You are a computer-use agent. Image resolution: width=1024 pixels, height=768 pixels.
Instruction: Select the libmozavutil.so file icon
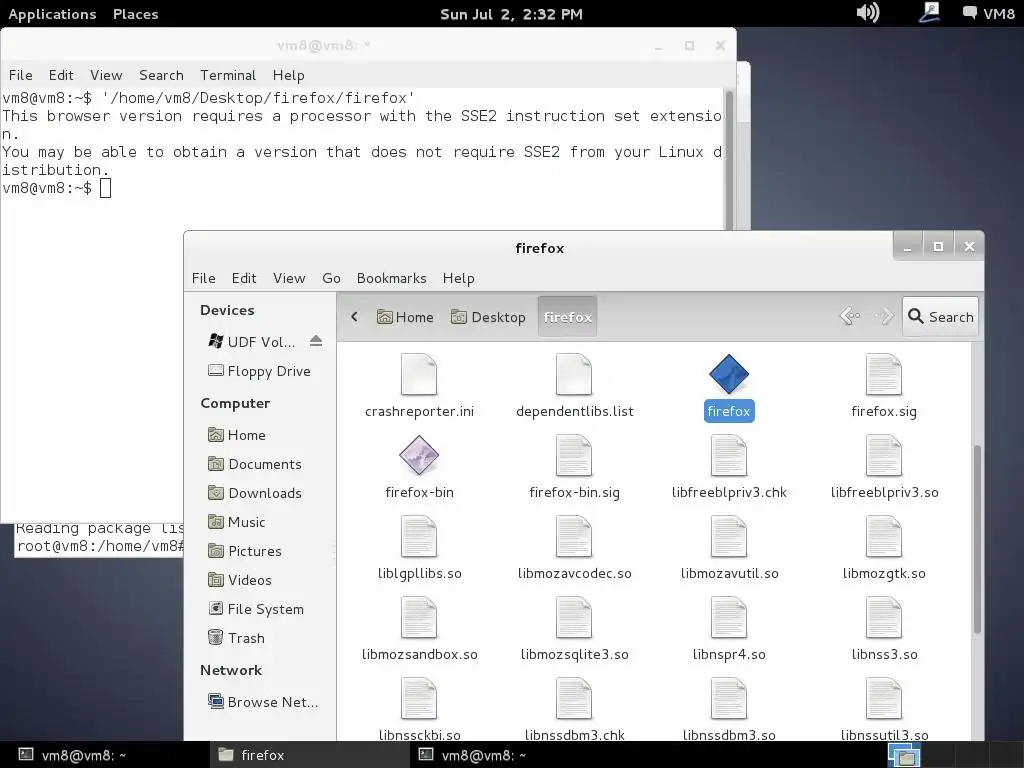click(729, 536)
